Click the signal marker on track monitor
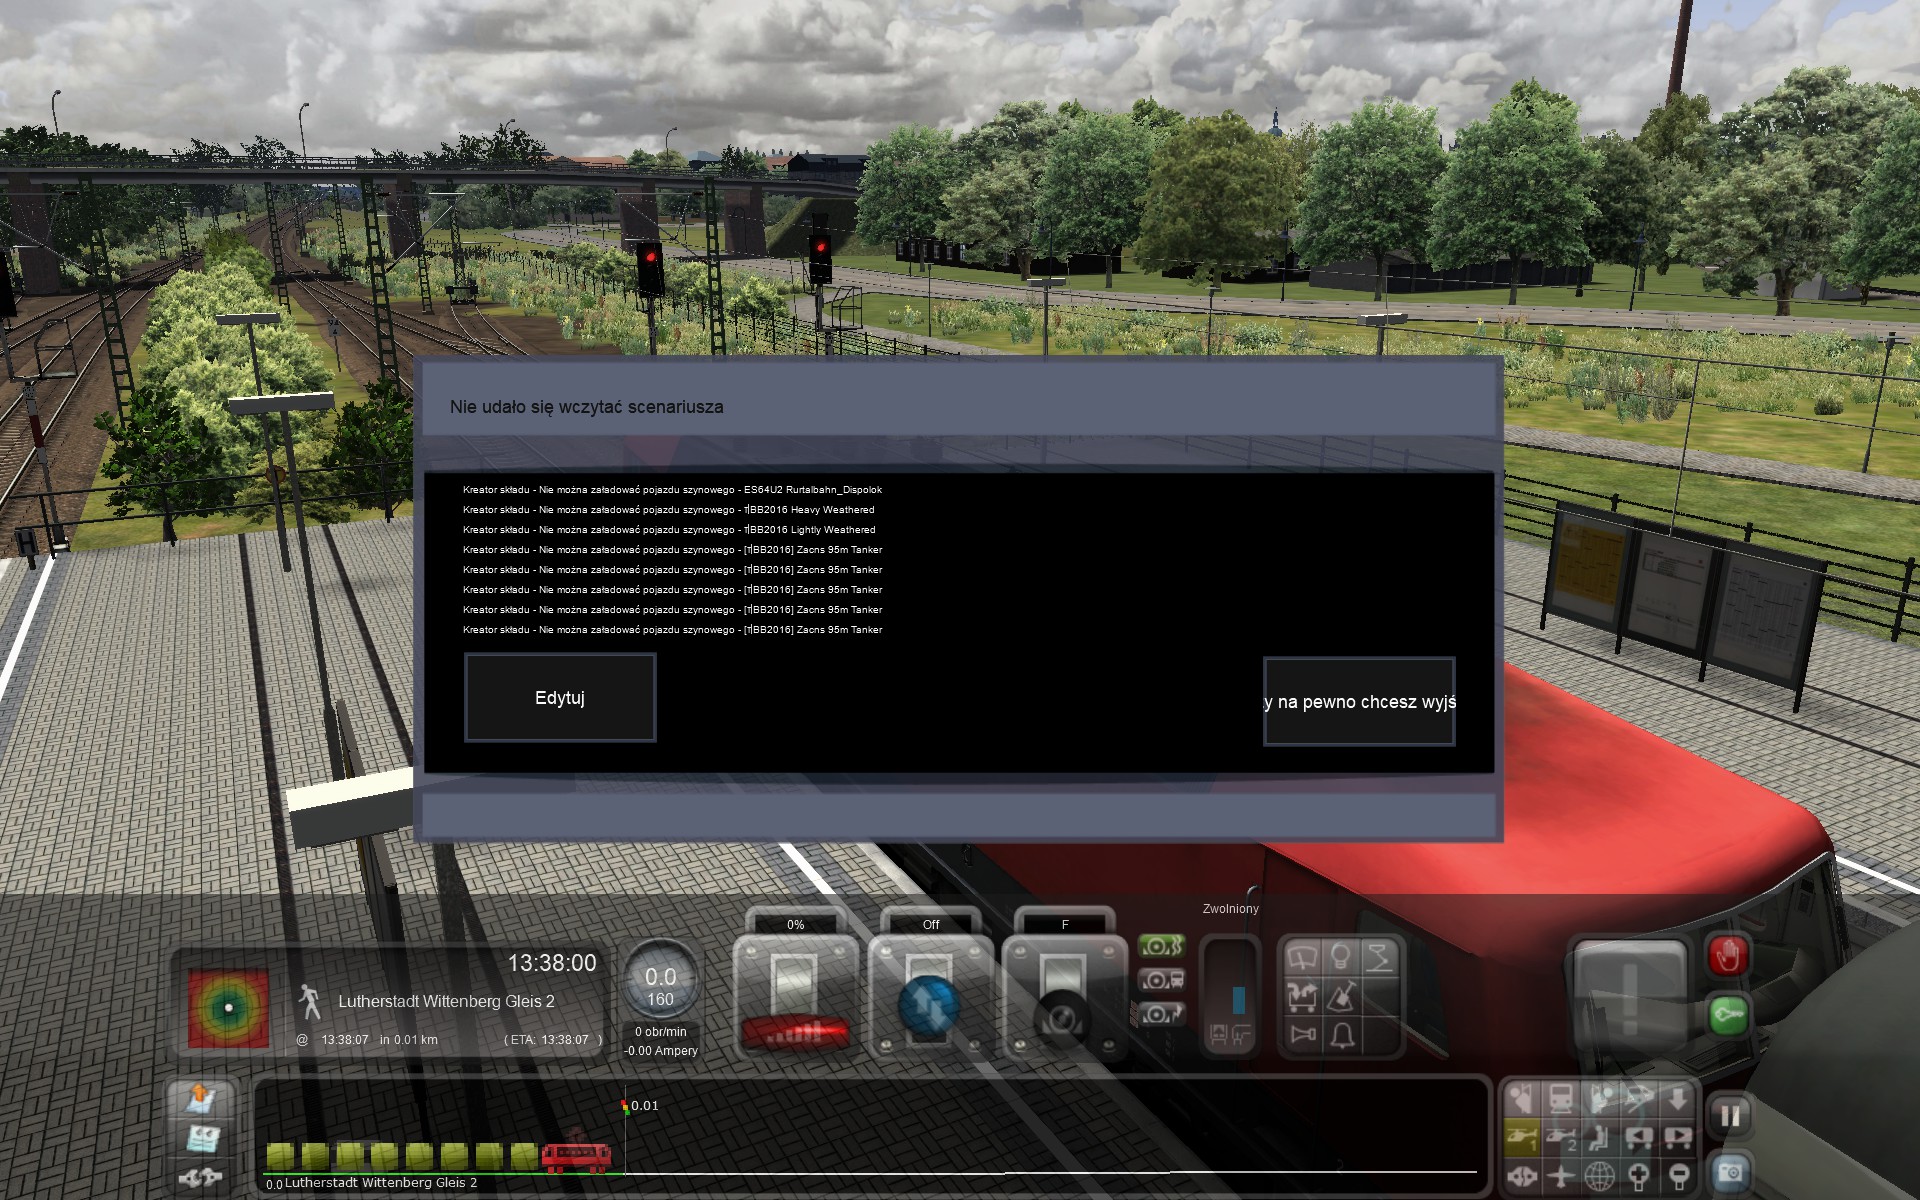The width and height of the screenshot is (1920, 1200). coord(625,1107)
